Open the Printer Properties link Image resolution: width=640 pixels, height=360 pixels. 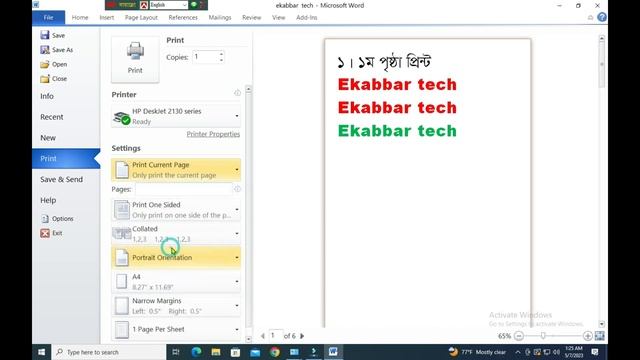coord(213,134)
